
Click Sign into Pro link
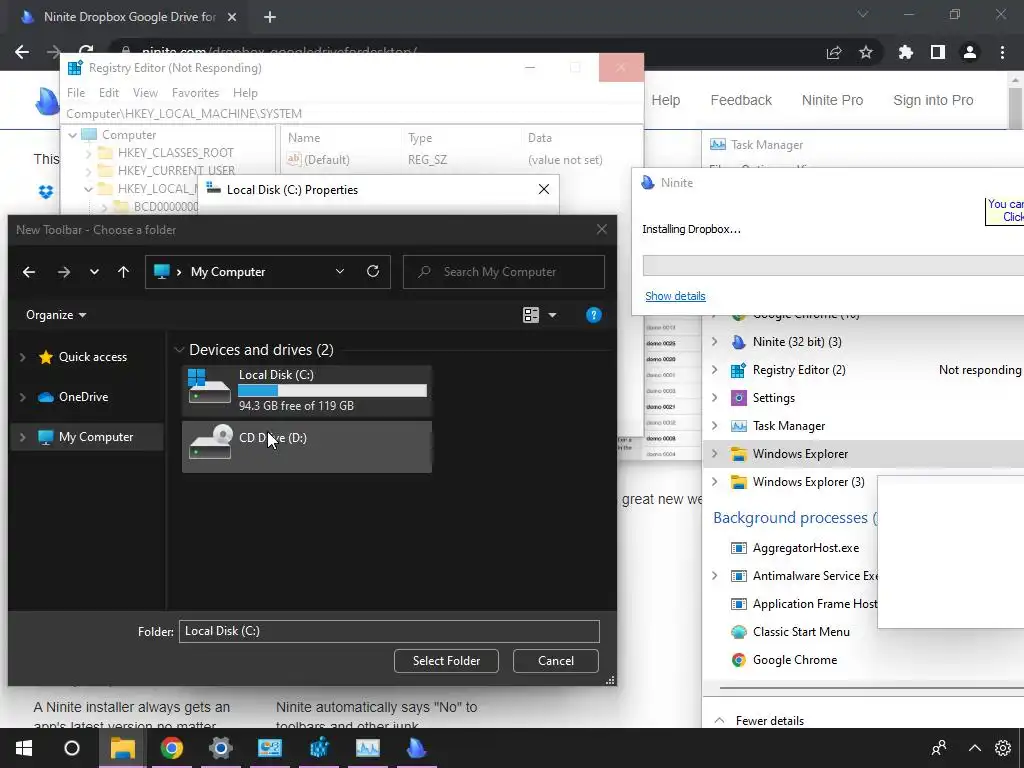click(933, 100)
